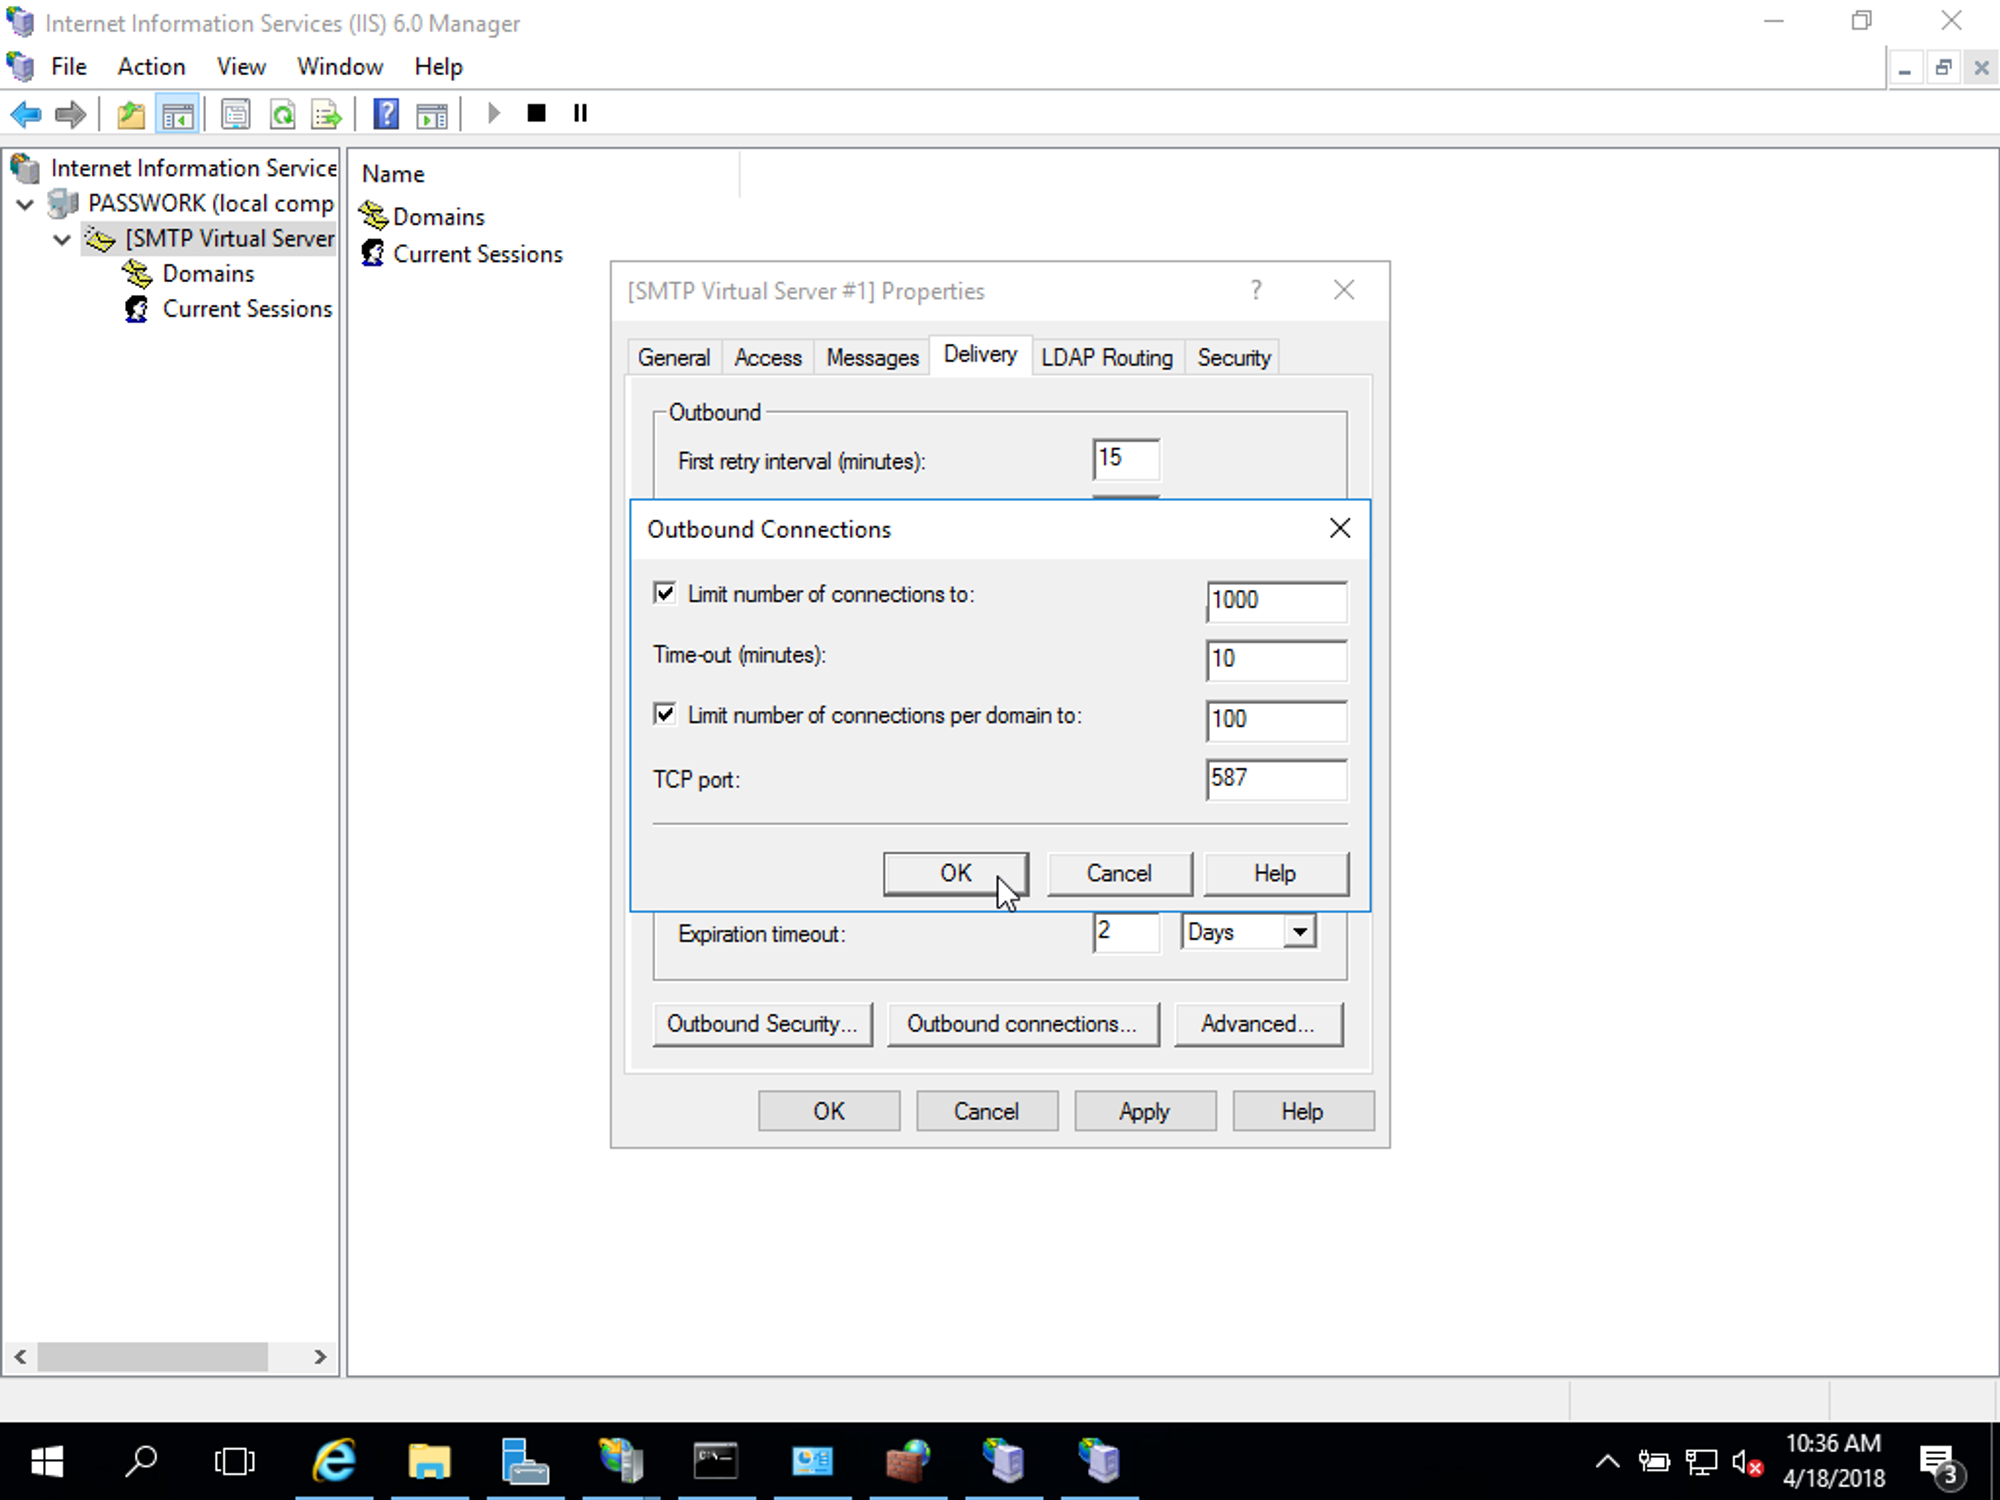Export the list using toolbar icon
This screenshot has width=2000, height=1500.
coord(325,113)
